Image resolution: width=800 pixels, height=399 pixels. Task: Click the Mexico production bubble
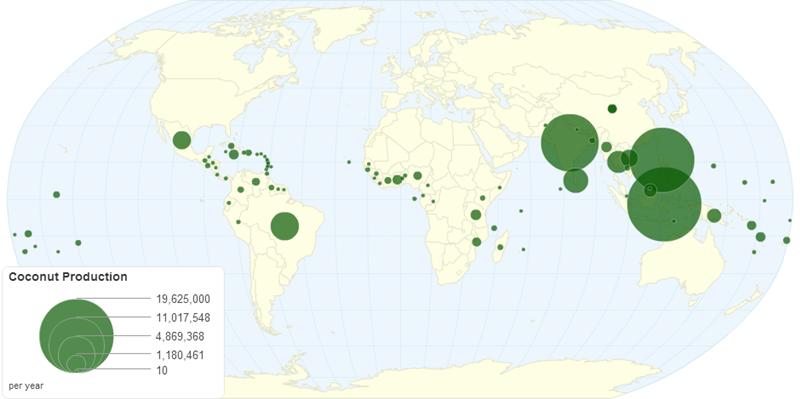point(182,140)
